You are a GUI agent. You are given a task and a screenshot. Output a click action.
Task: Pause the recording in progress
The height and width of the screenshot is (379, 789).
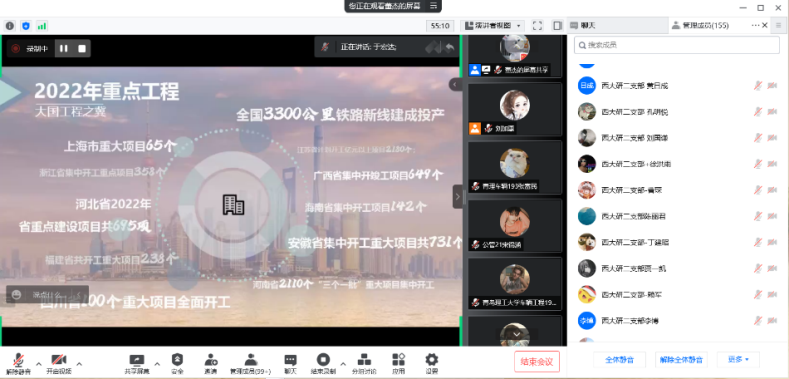(63, 48)
